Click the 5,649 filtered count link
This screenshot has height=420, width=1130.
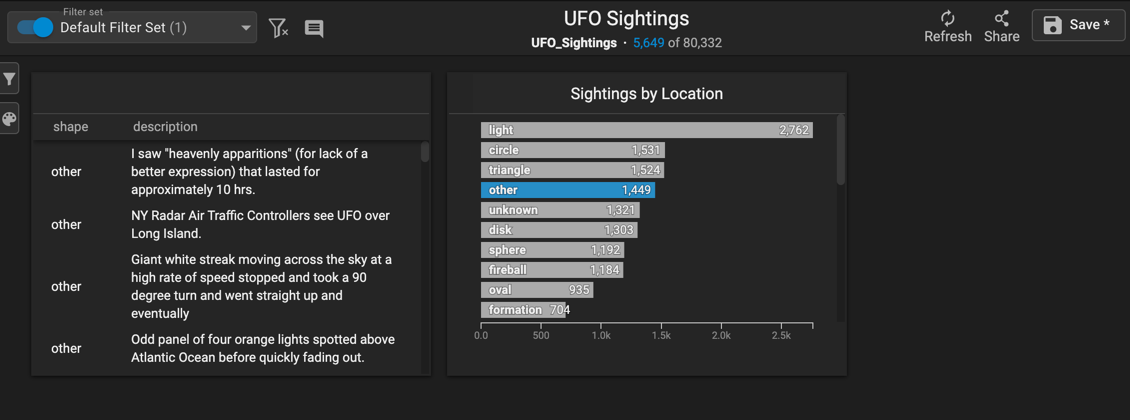tap(648, 43)
